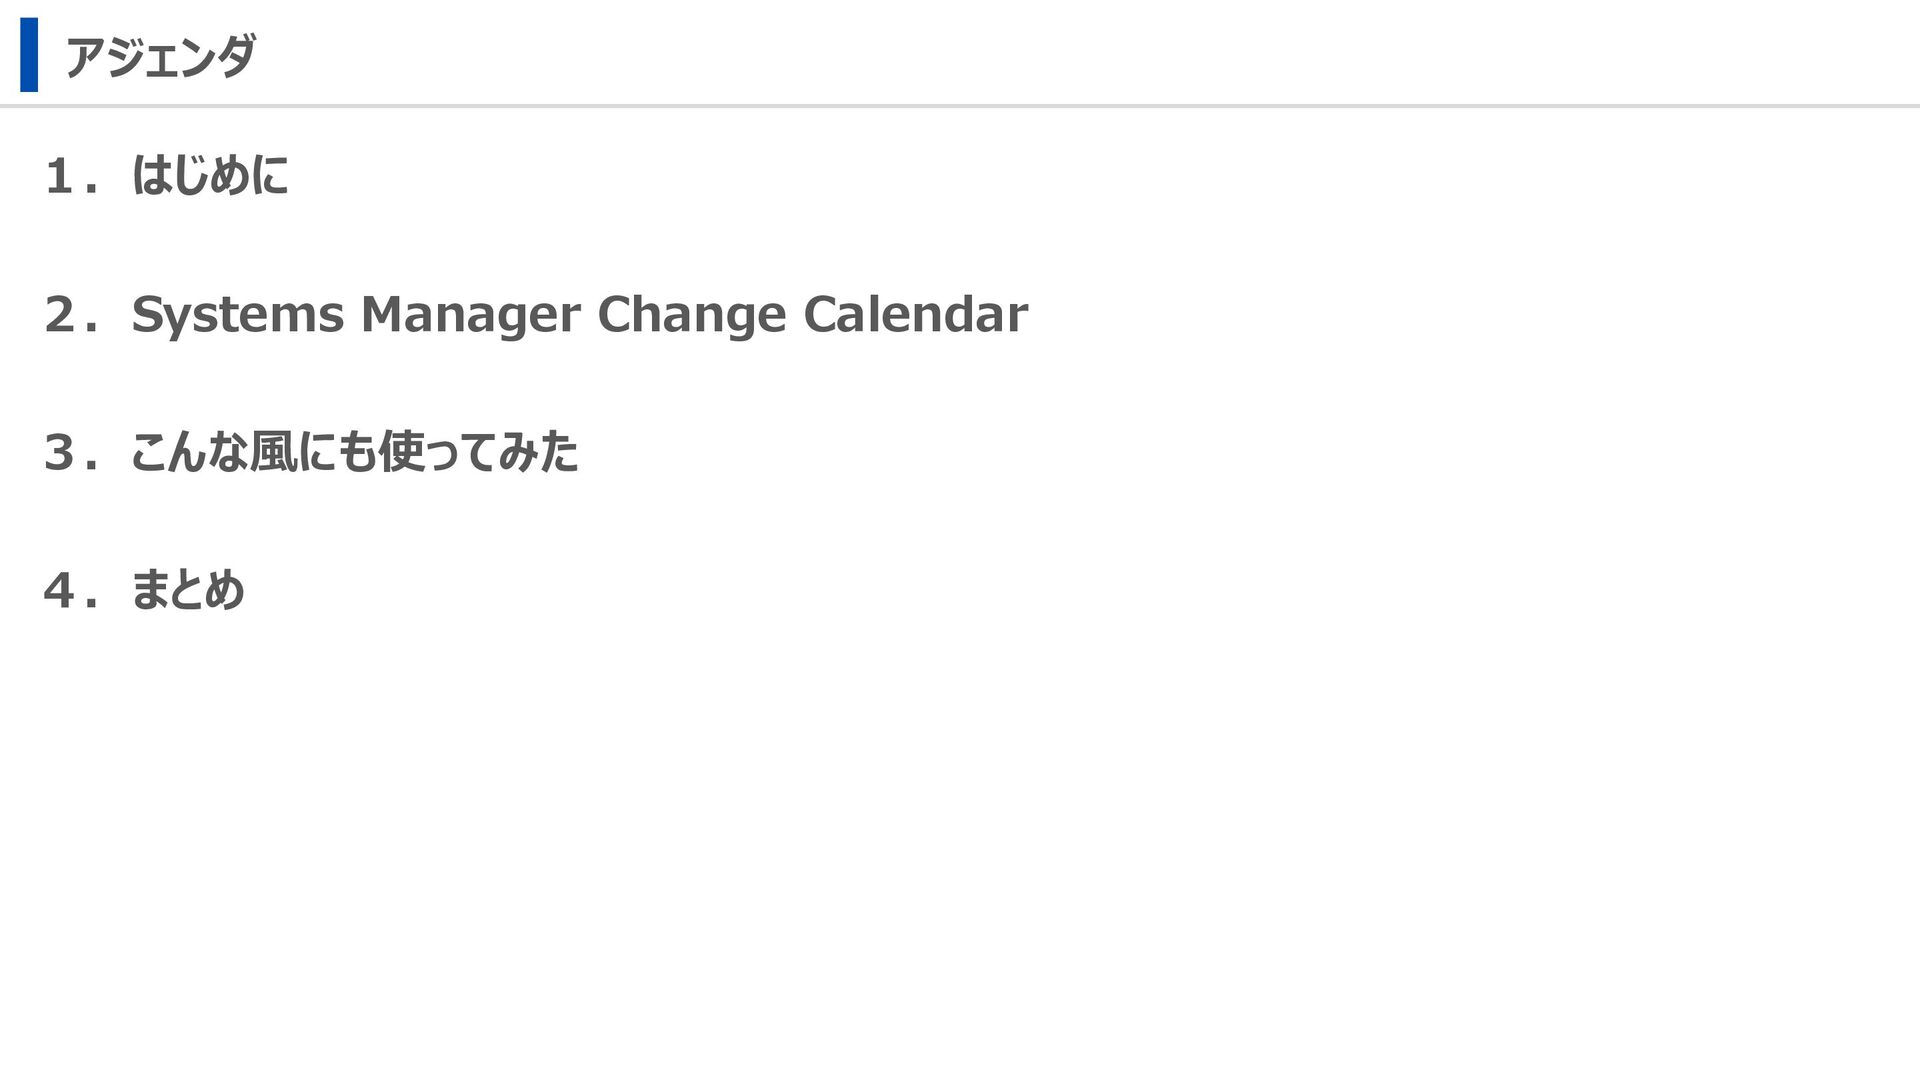Click the blue accent bar beside the title
The height and width of the screenshot is (1080, 1920).
coord(29,55)
